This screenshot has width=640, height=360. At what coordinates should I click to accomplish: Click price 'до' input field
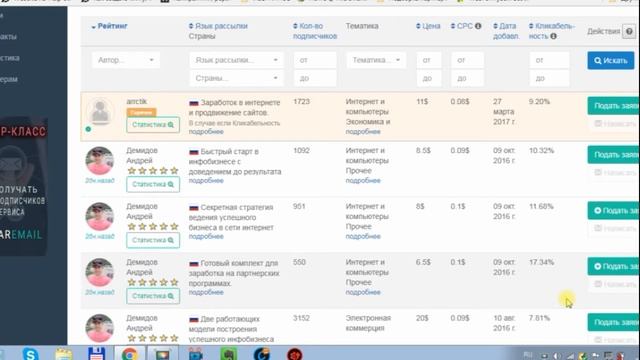click(429, 78)
